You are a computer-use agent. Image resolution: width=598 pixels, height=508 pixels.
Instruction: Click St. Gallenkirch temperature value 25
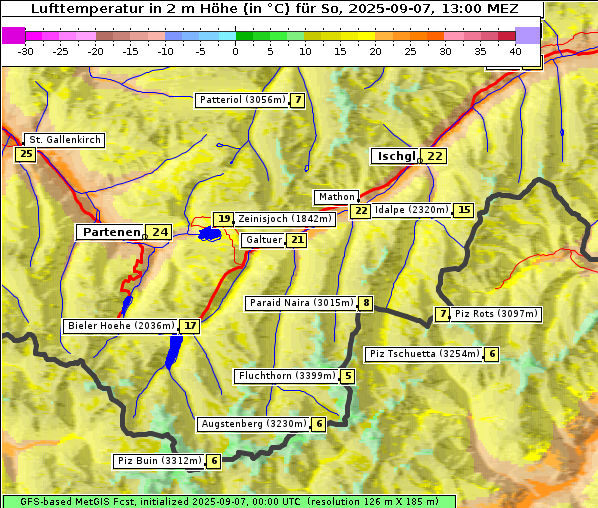(26, 154)
